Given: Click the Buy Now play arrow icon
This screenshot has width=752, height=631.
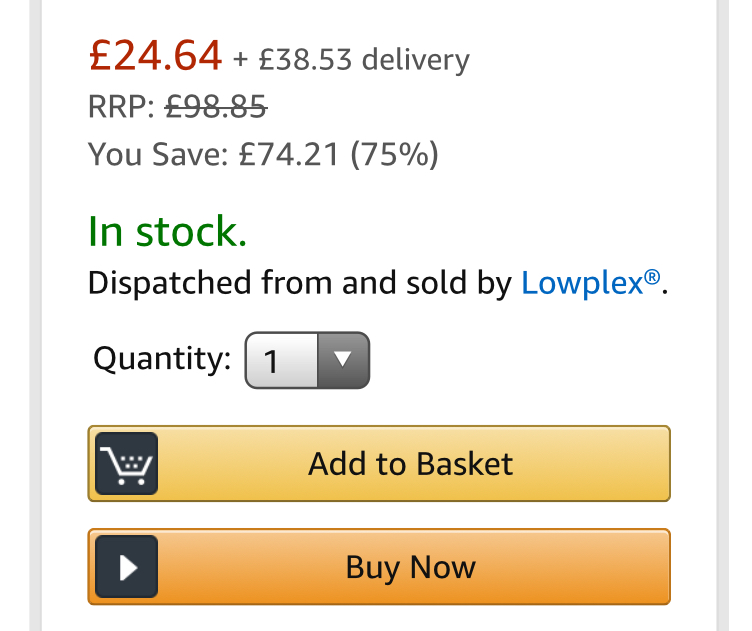Looking at the screenshot, I should point(127,566).
